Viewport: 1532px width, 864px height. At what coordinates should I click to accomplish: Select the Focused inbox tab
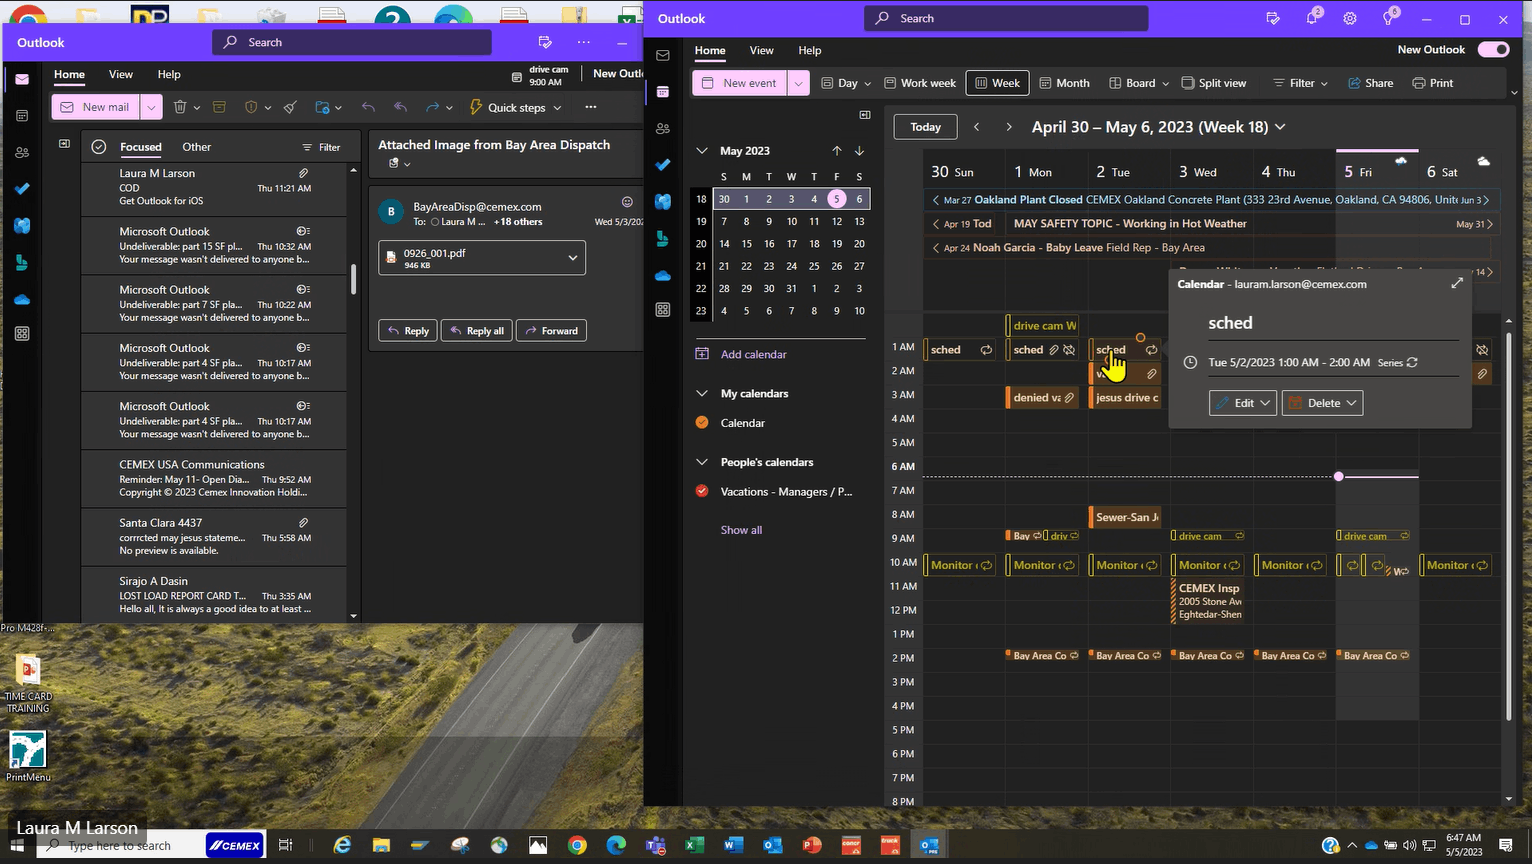click(141, 147)
